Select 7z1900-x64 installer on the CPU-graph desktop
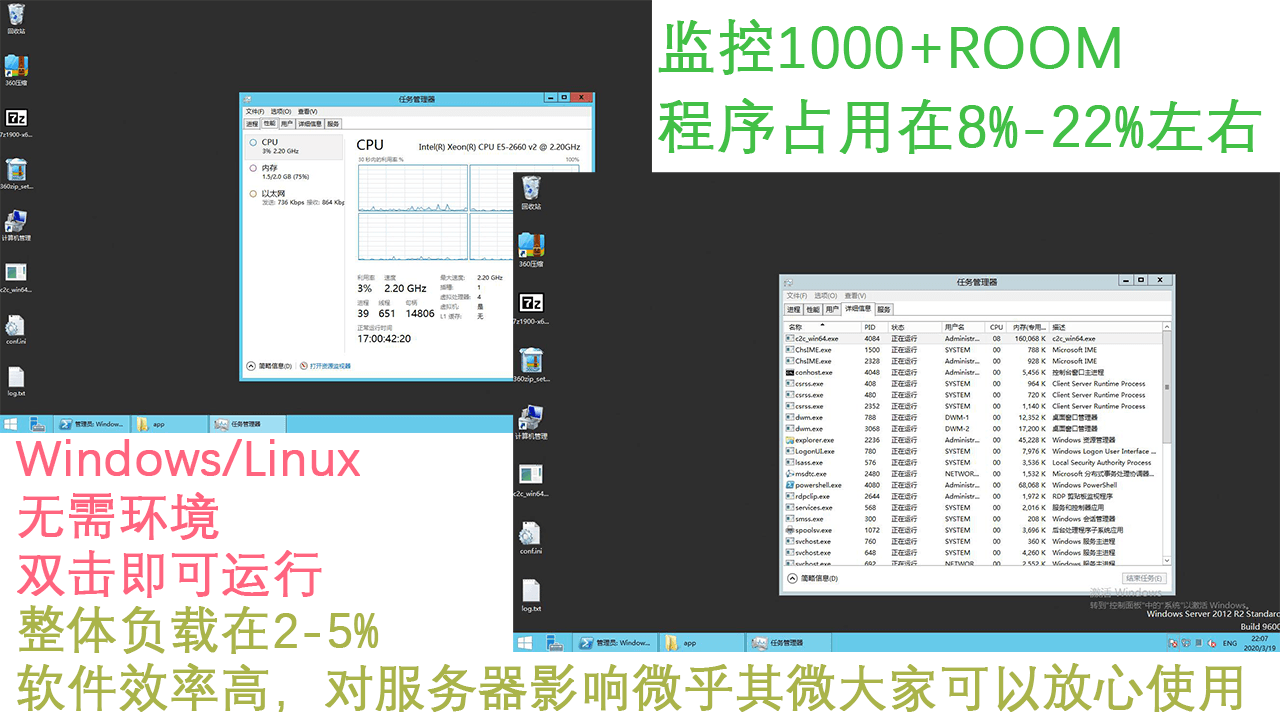Image resolution: width=1280 pixels, height=720 pixels. [x=16, y=122]
